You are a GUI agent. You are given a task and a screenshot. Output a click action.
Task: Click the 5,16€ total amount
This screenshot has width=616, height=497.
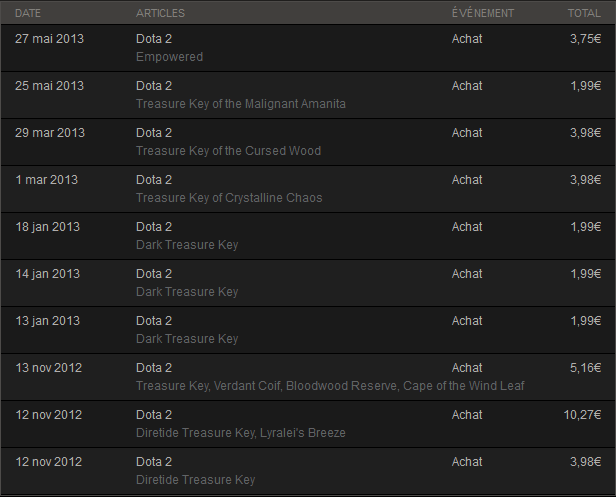click(585, 368)
